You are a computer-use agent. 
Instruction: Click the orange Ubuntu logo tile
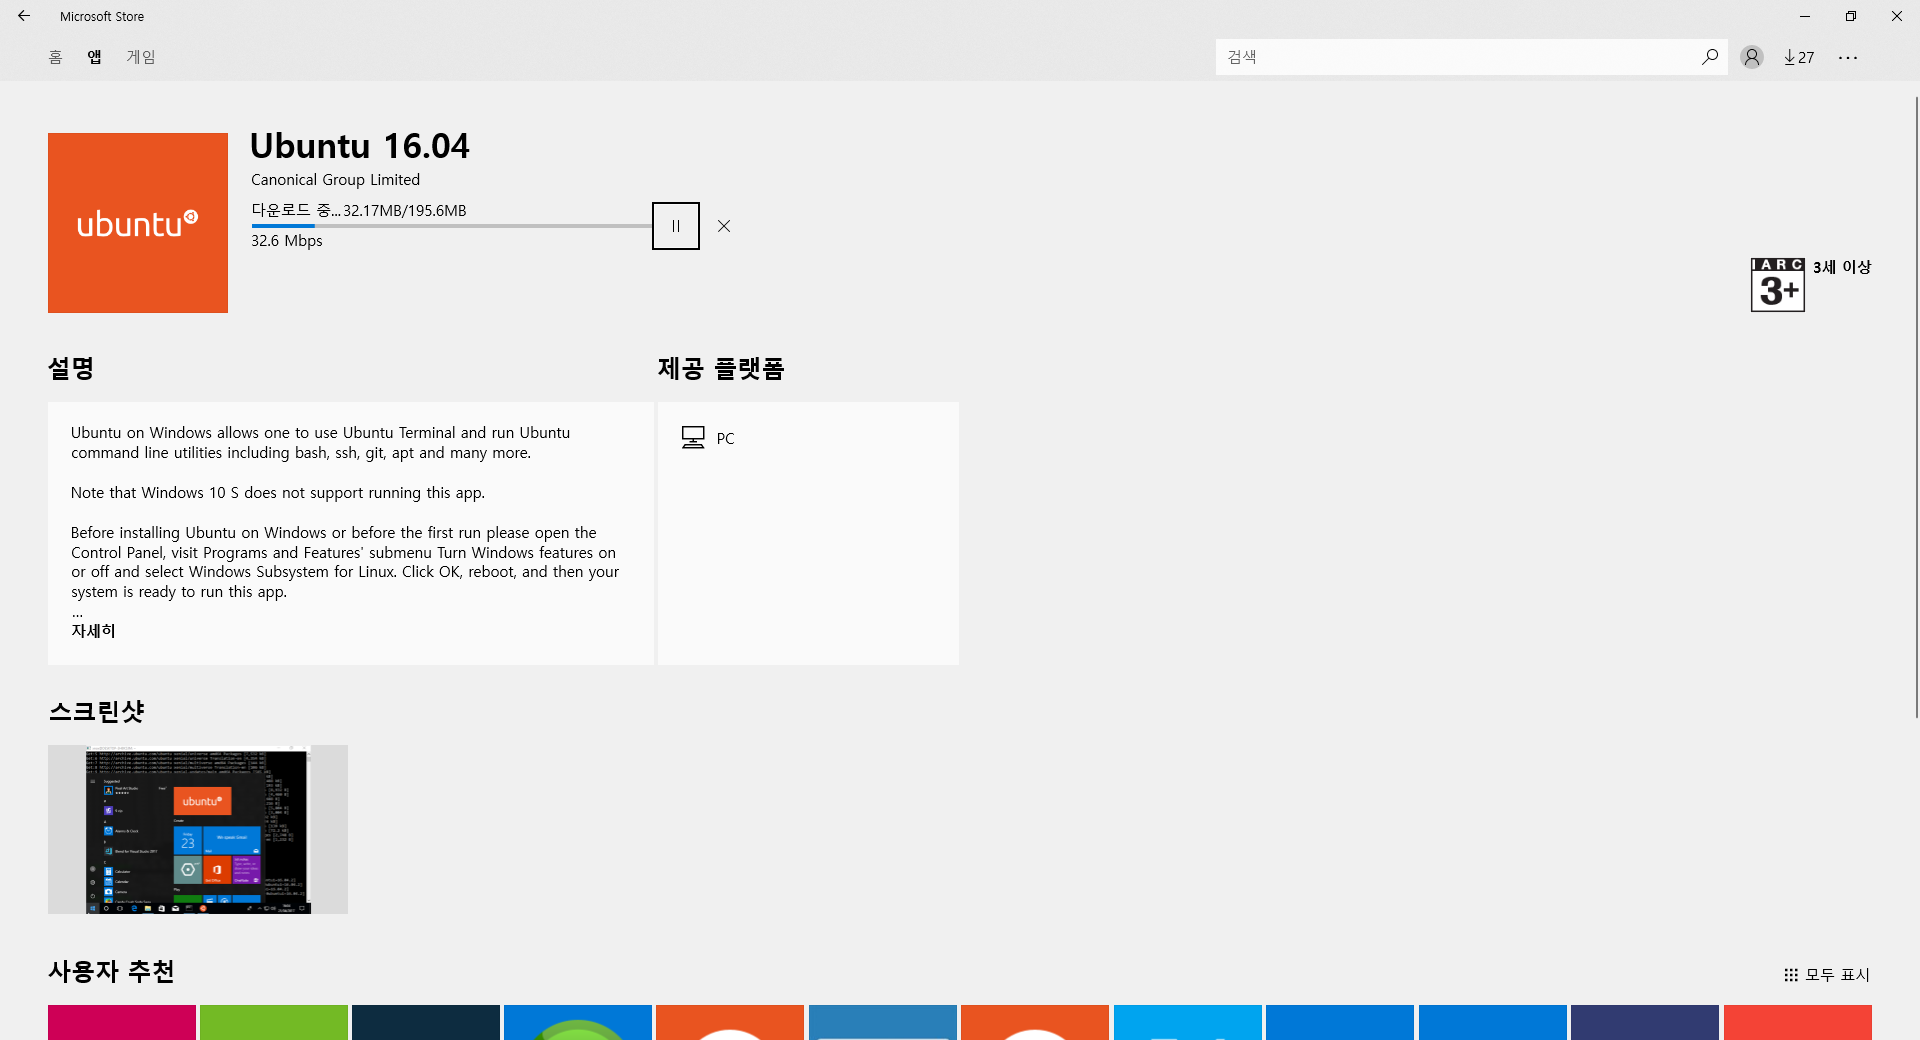[x=138, y=223]
